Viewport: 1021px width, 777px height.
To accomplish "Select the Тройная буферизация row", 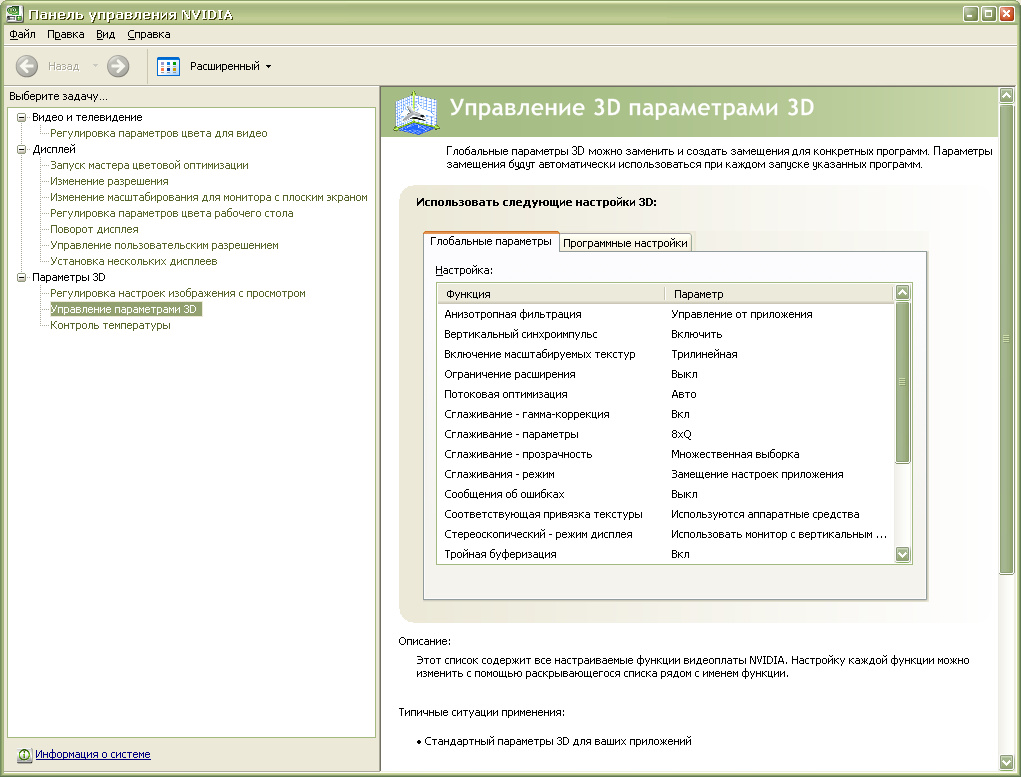I will [665, 554].
